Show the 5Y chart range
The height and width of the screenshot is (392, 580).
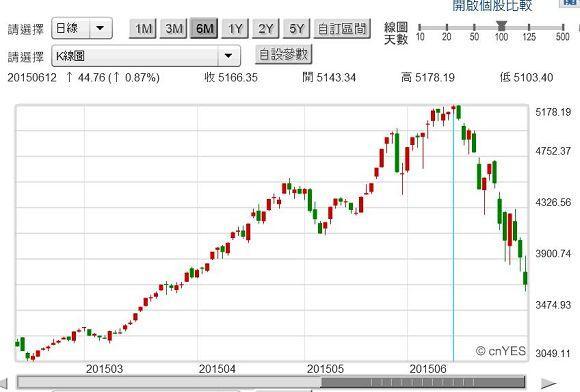pyautogui.click(x=296, y=28)
